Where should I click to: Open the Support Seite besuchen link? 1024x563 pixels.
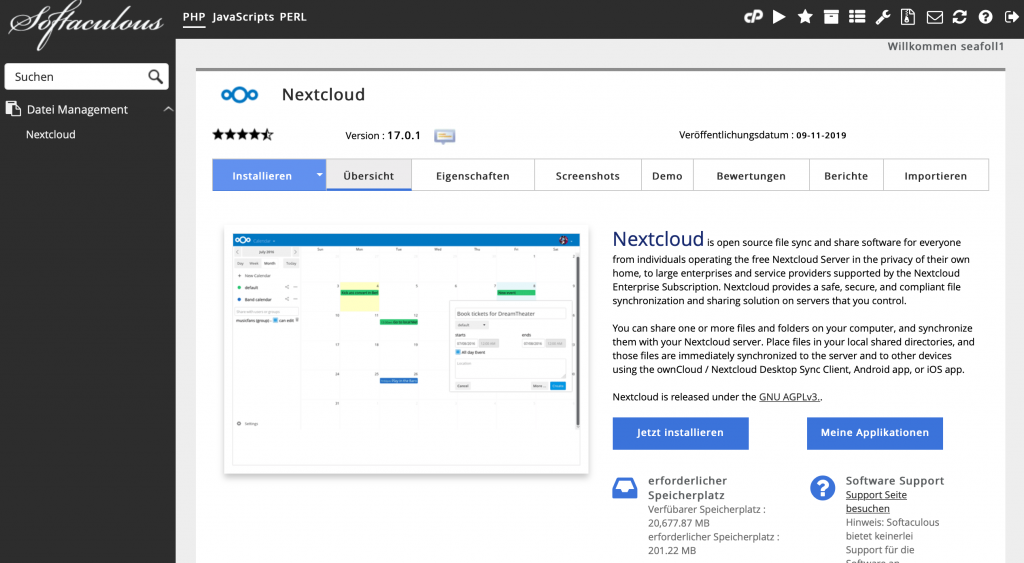coord(876,502)
